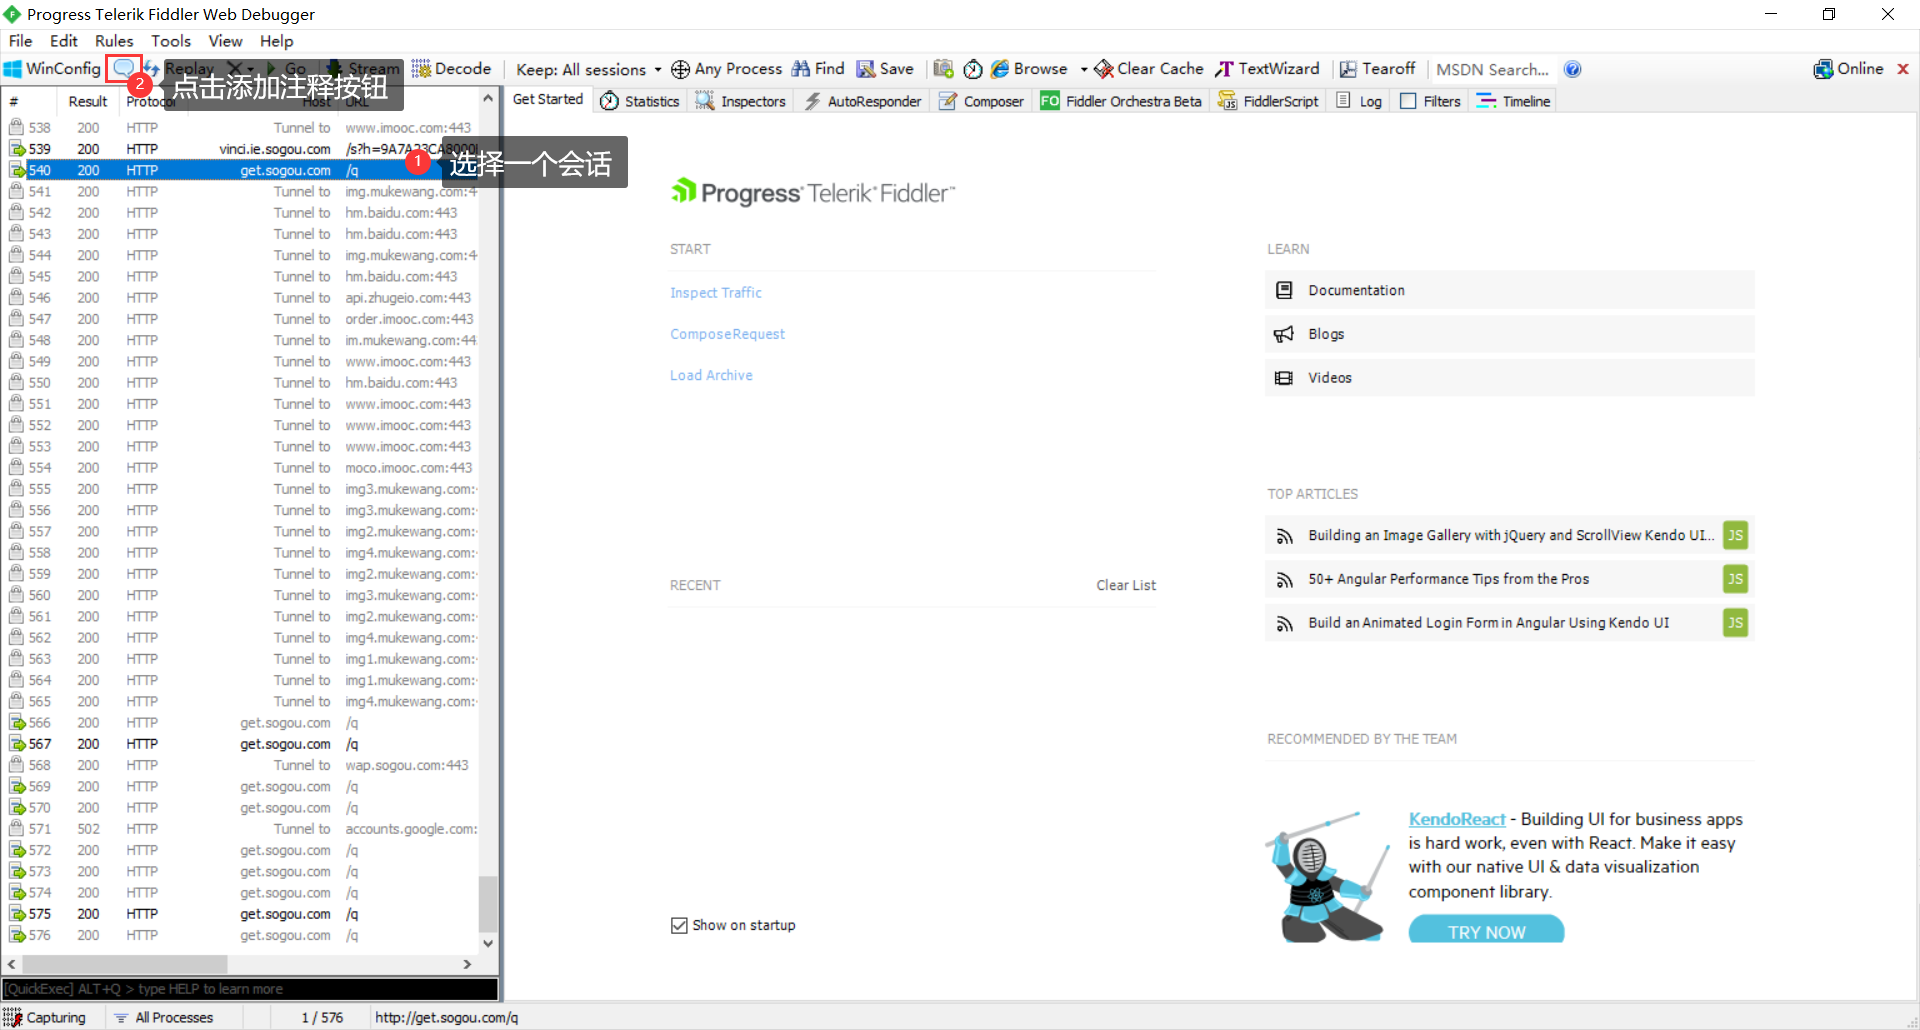The image size is (1920, 1030).
Task: Click the Documentation book icon
Action: (1284, 290)
